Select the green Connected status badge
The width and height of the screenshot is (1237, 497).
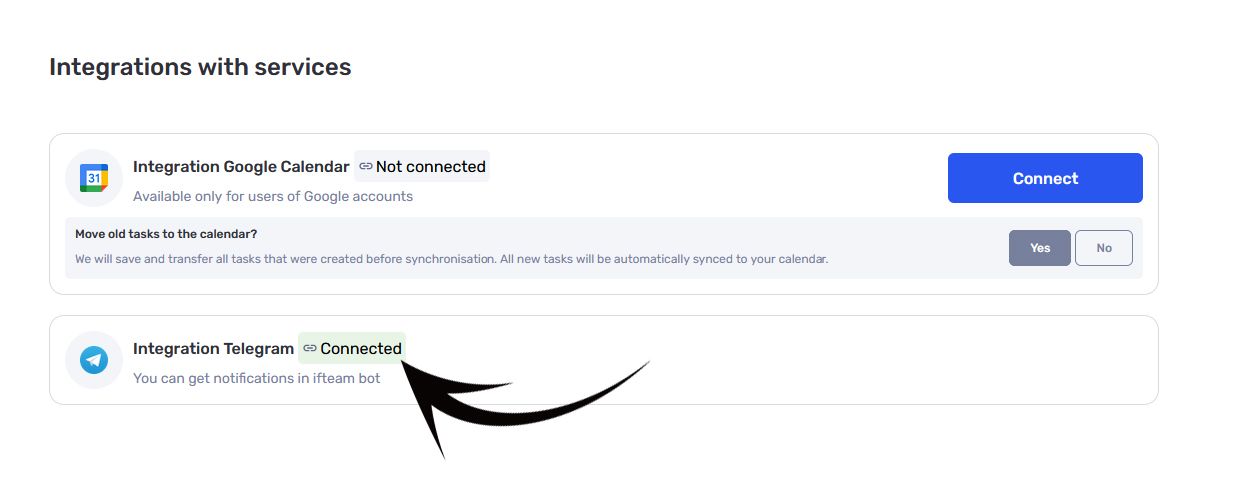(352, 348)
